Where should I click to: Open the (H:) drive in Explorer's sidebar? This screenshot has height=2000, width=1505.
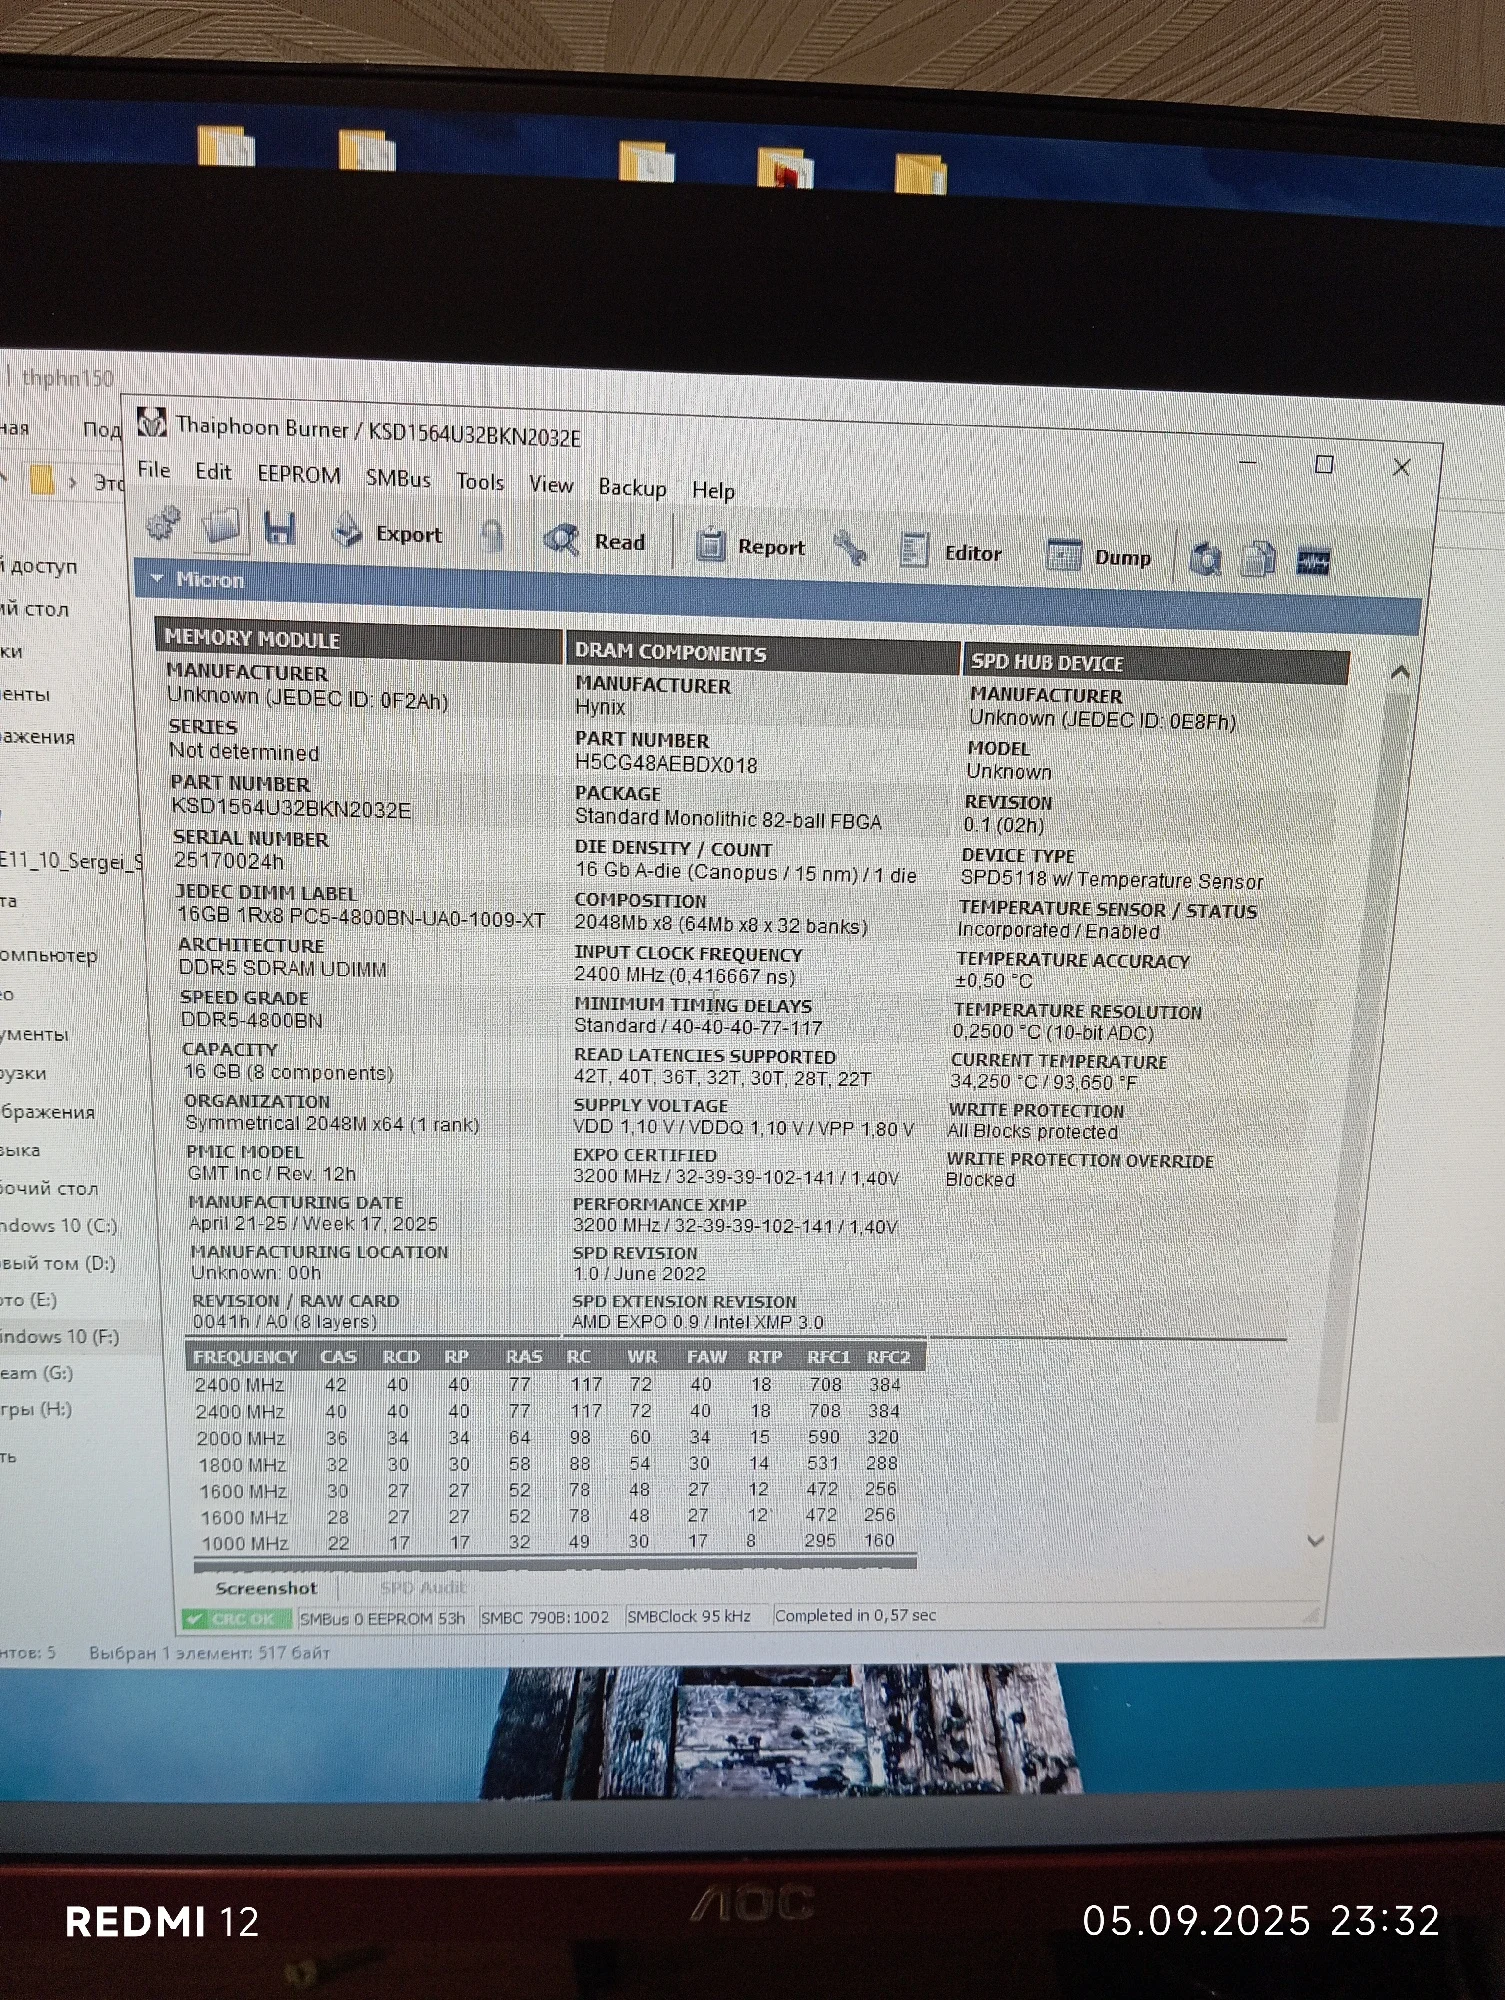coord(36,1410)
